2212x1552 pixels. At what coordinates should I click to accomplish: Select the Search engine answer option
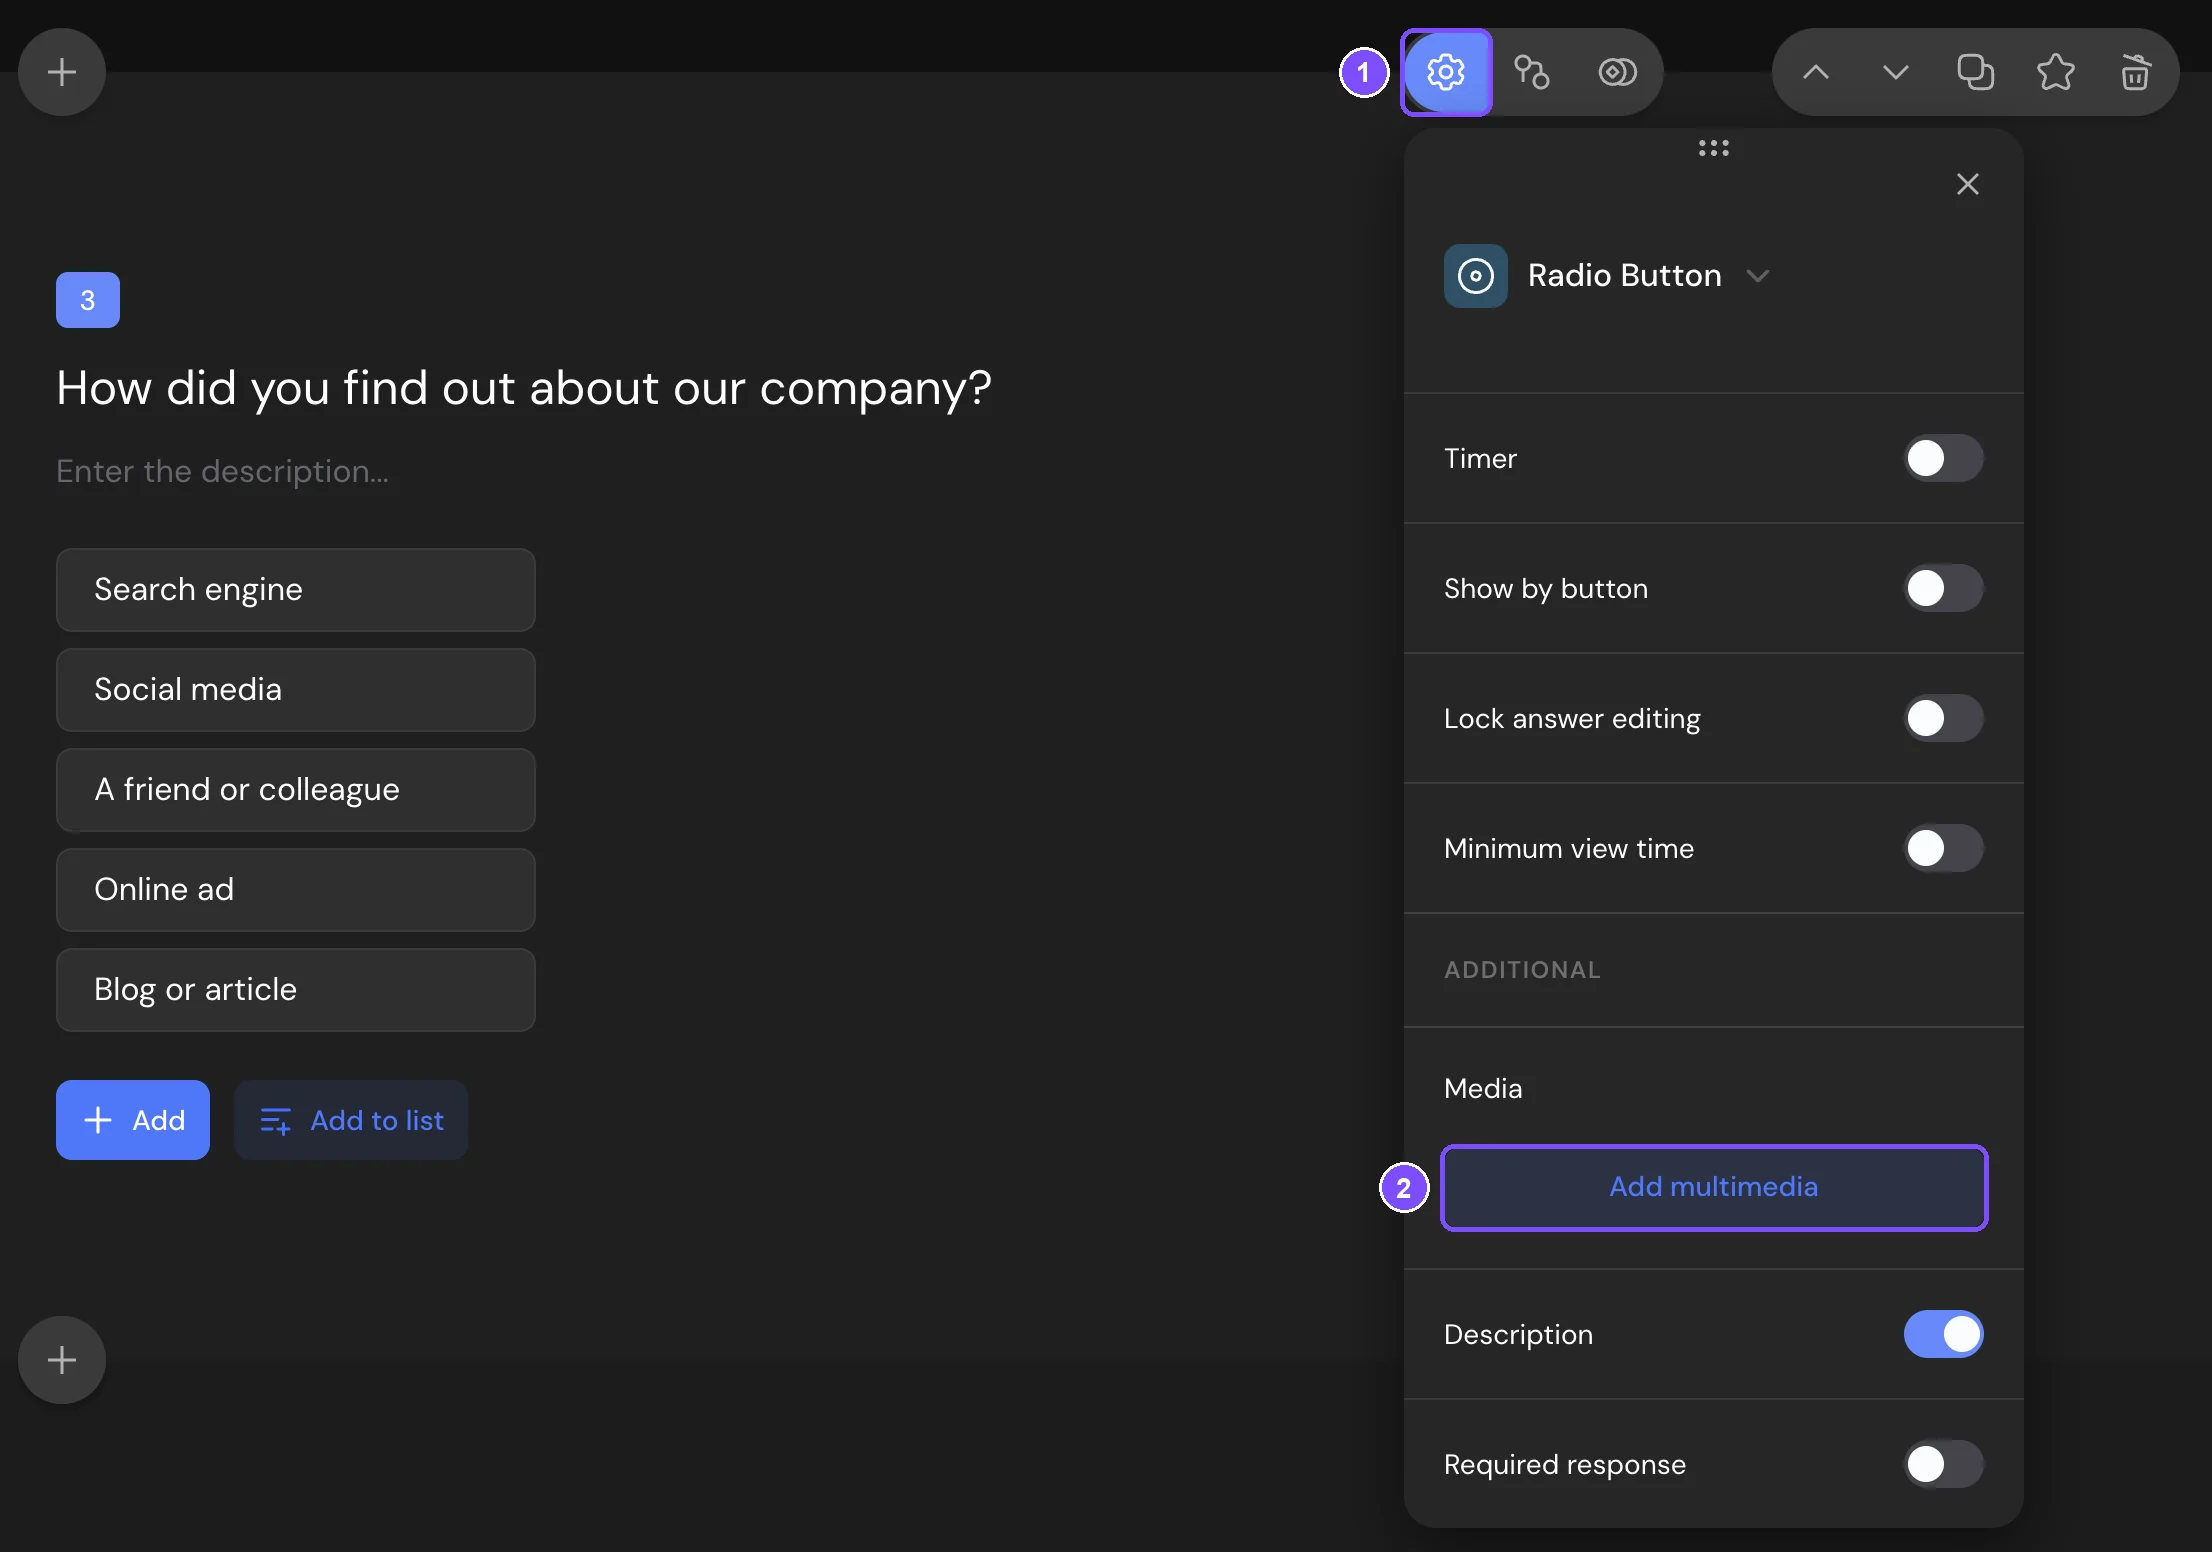coord(296,590)
